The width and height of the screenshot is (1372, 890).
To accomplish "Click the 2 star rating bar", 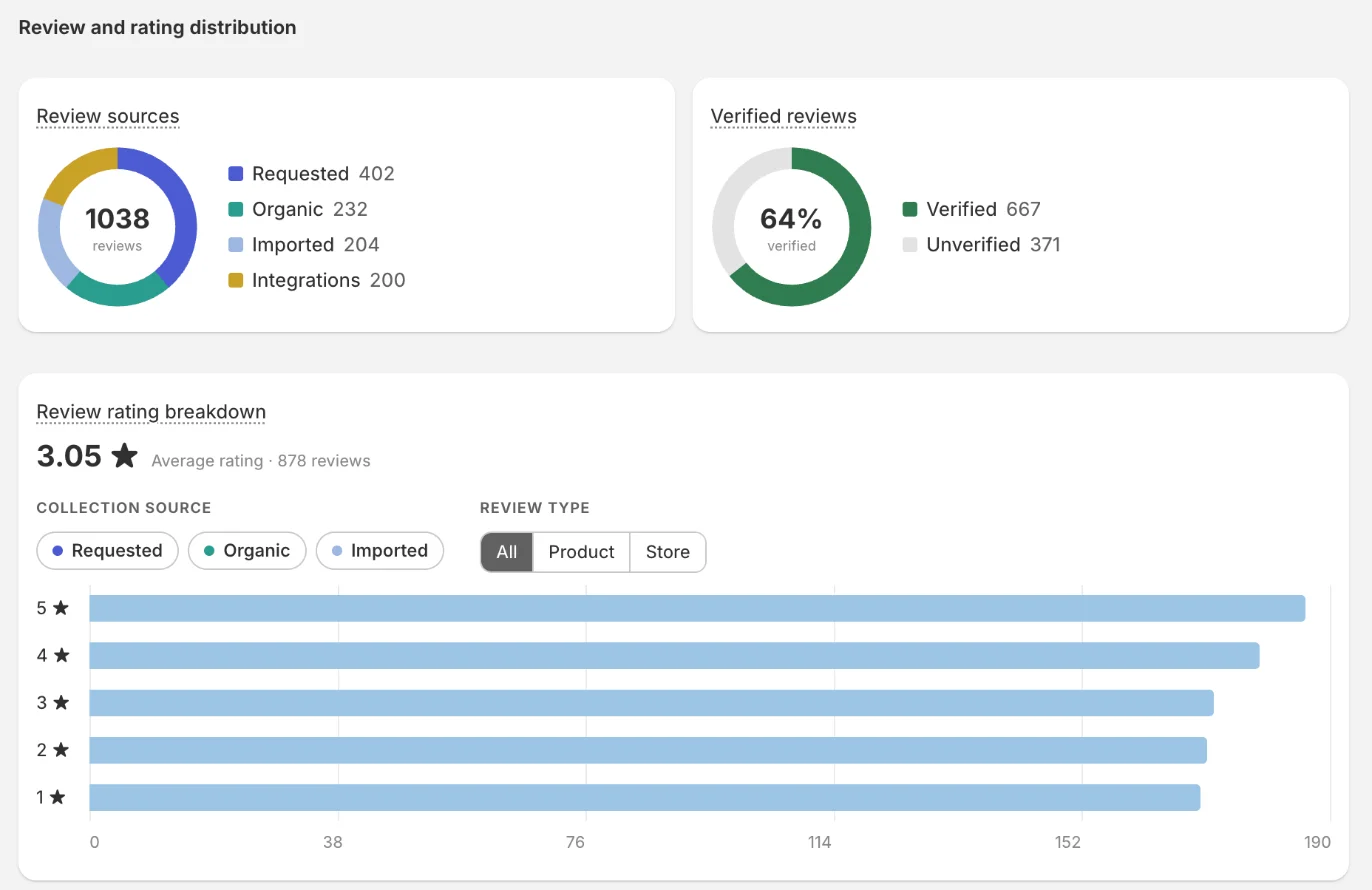I will coord(648,750).
